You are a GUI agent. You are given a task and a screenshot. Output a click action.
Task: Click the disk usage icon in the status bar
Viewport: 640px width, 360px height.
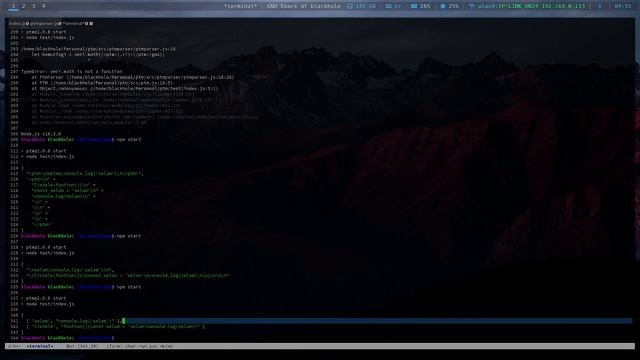pyautogui.click(x=350, y=6)
